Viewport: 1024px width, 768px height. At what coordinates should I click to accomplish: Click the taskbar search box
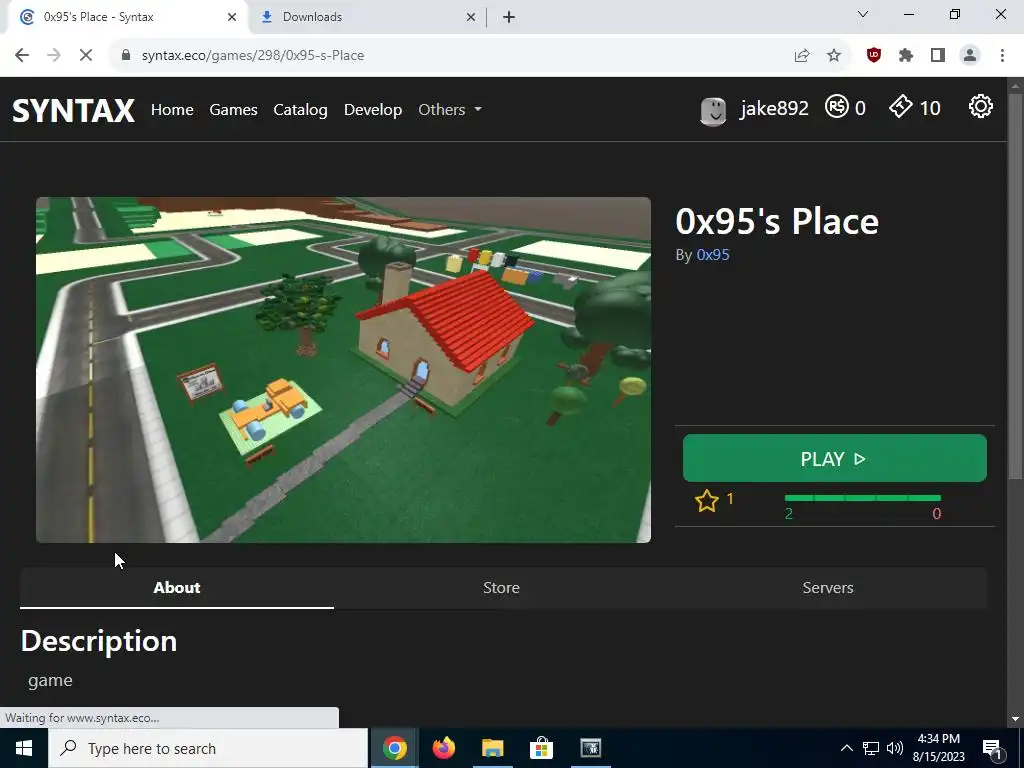click(x=208, y=748)
